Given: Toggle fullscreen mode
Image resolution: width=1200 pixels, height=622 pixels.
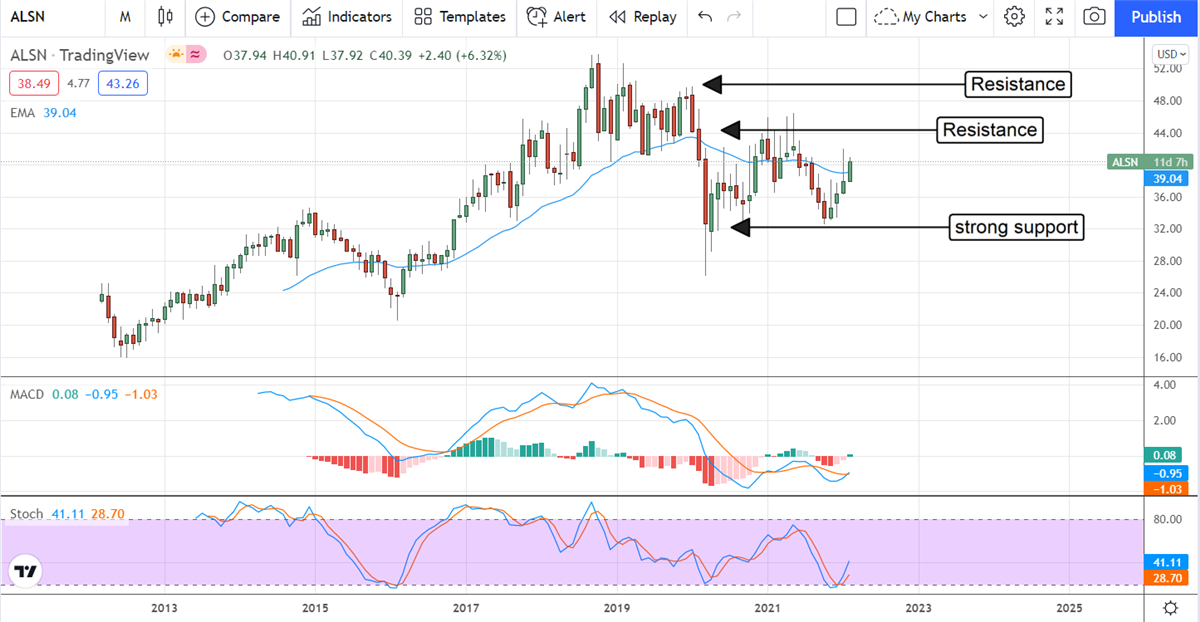Looking at the screenshot, I should pos(1054,17).
